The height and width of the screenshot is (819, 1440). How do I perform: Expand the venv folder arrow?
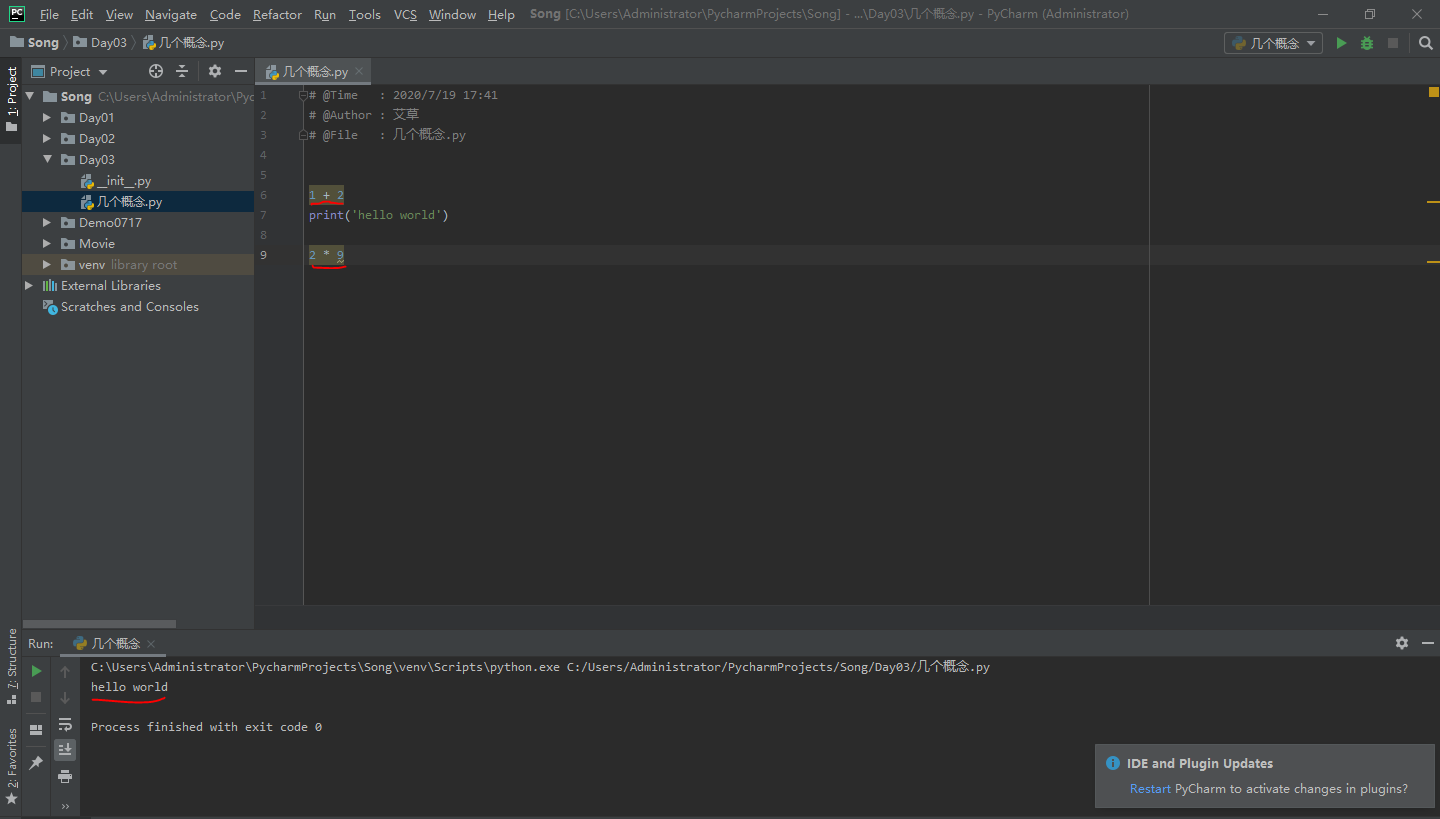(47, 264)
